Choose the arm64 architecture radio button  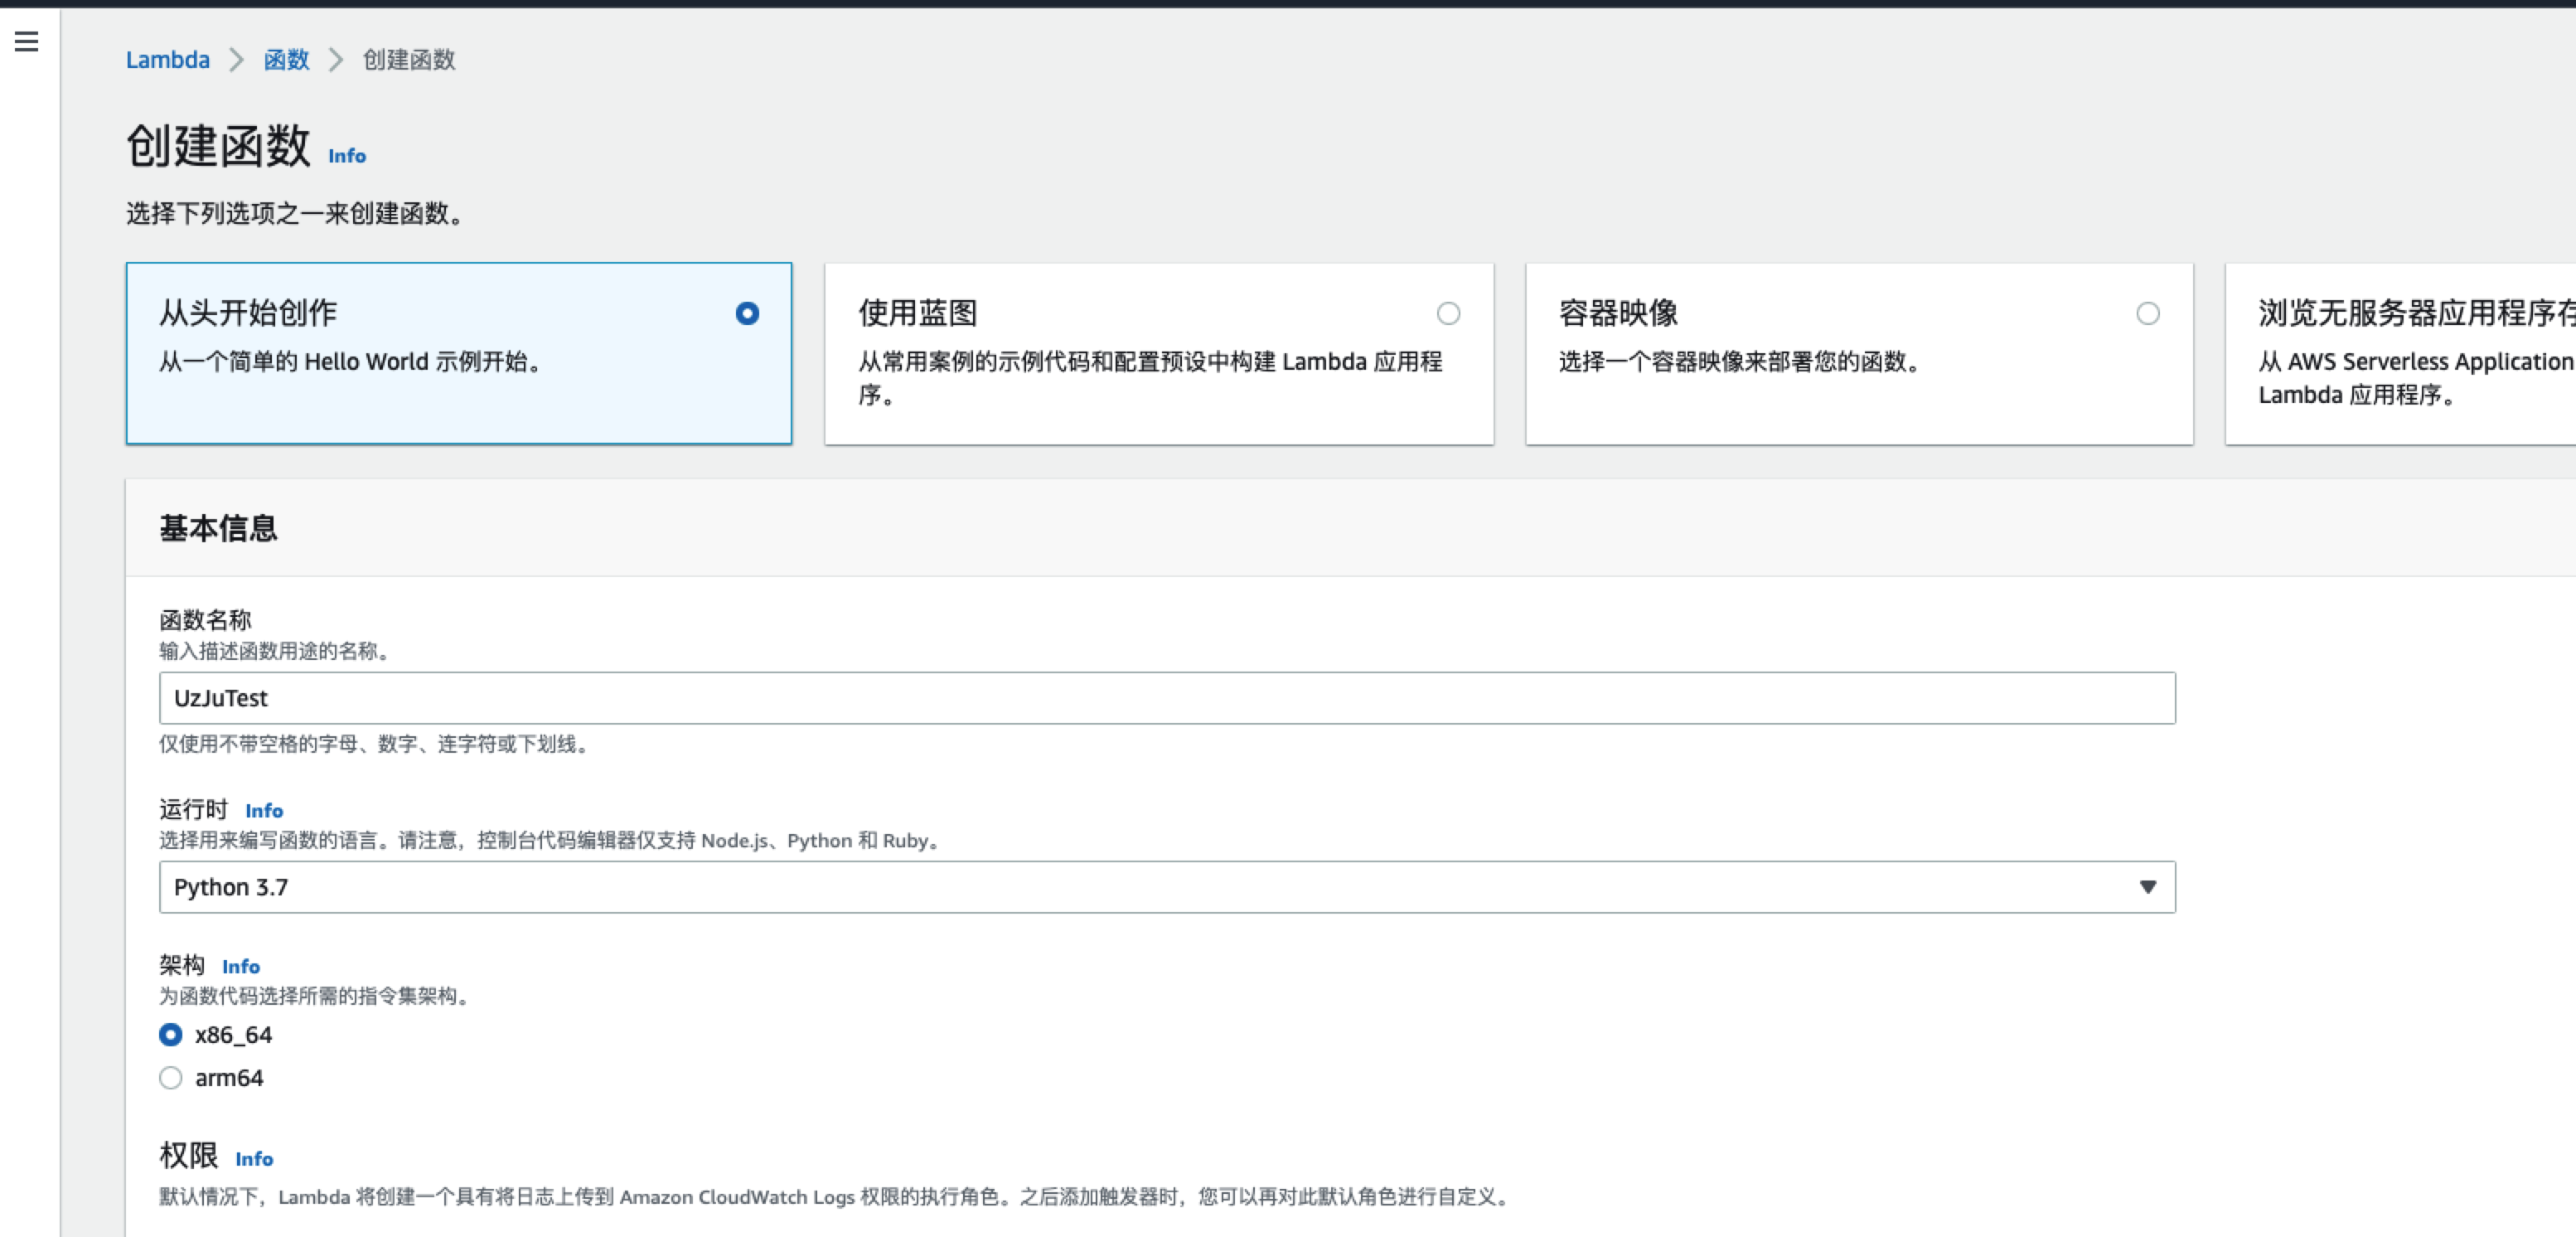click(171, 1078)
